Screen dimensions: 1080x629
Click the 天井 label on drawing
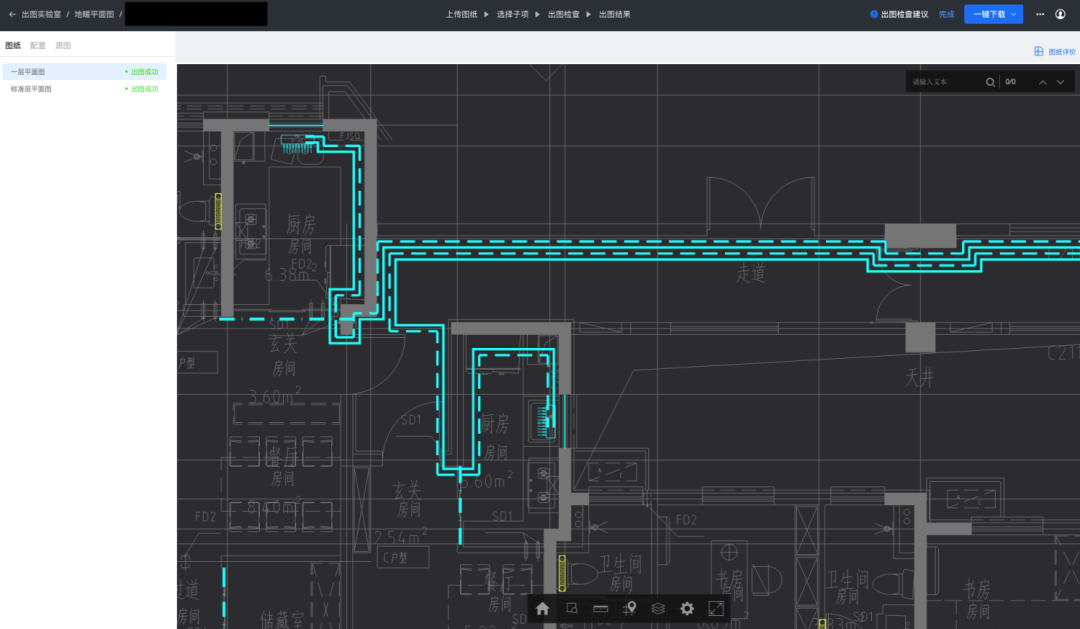point(920,377)
